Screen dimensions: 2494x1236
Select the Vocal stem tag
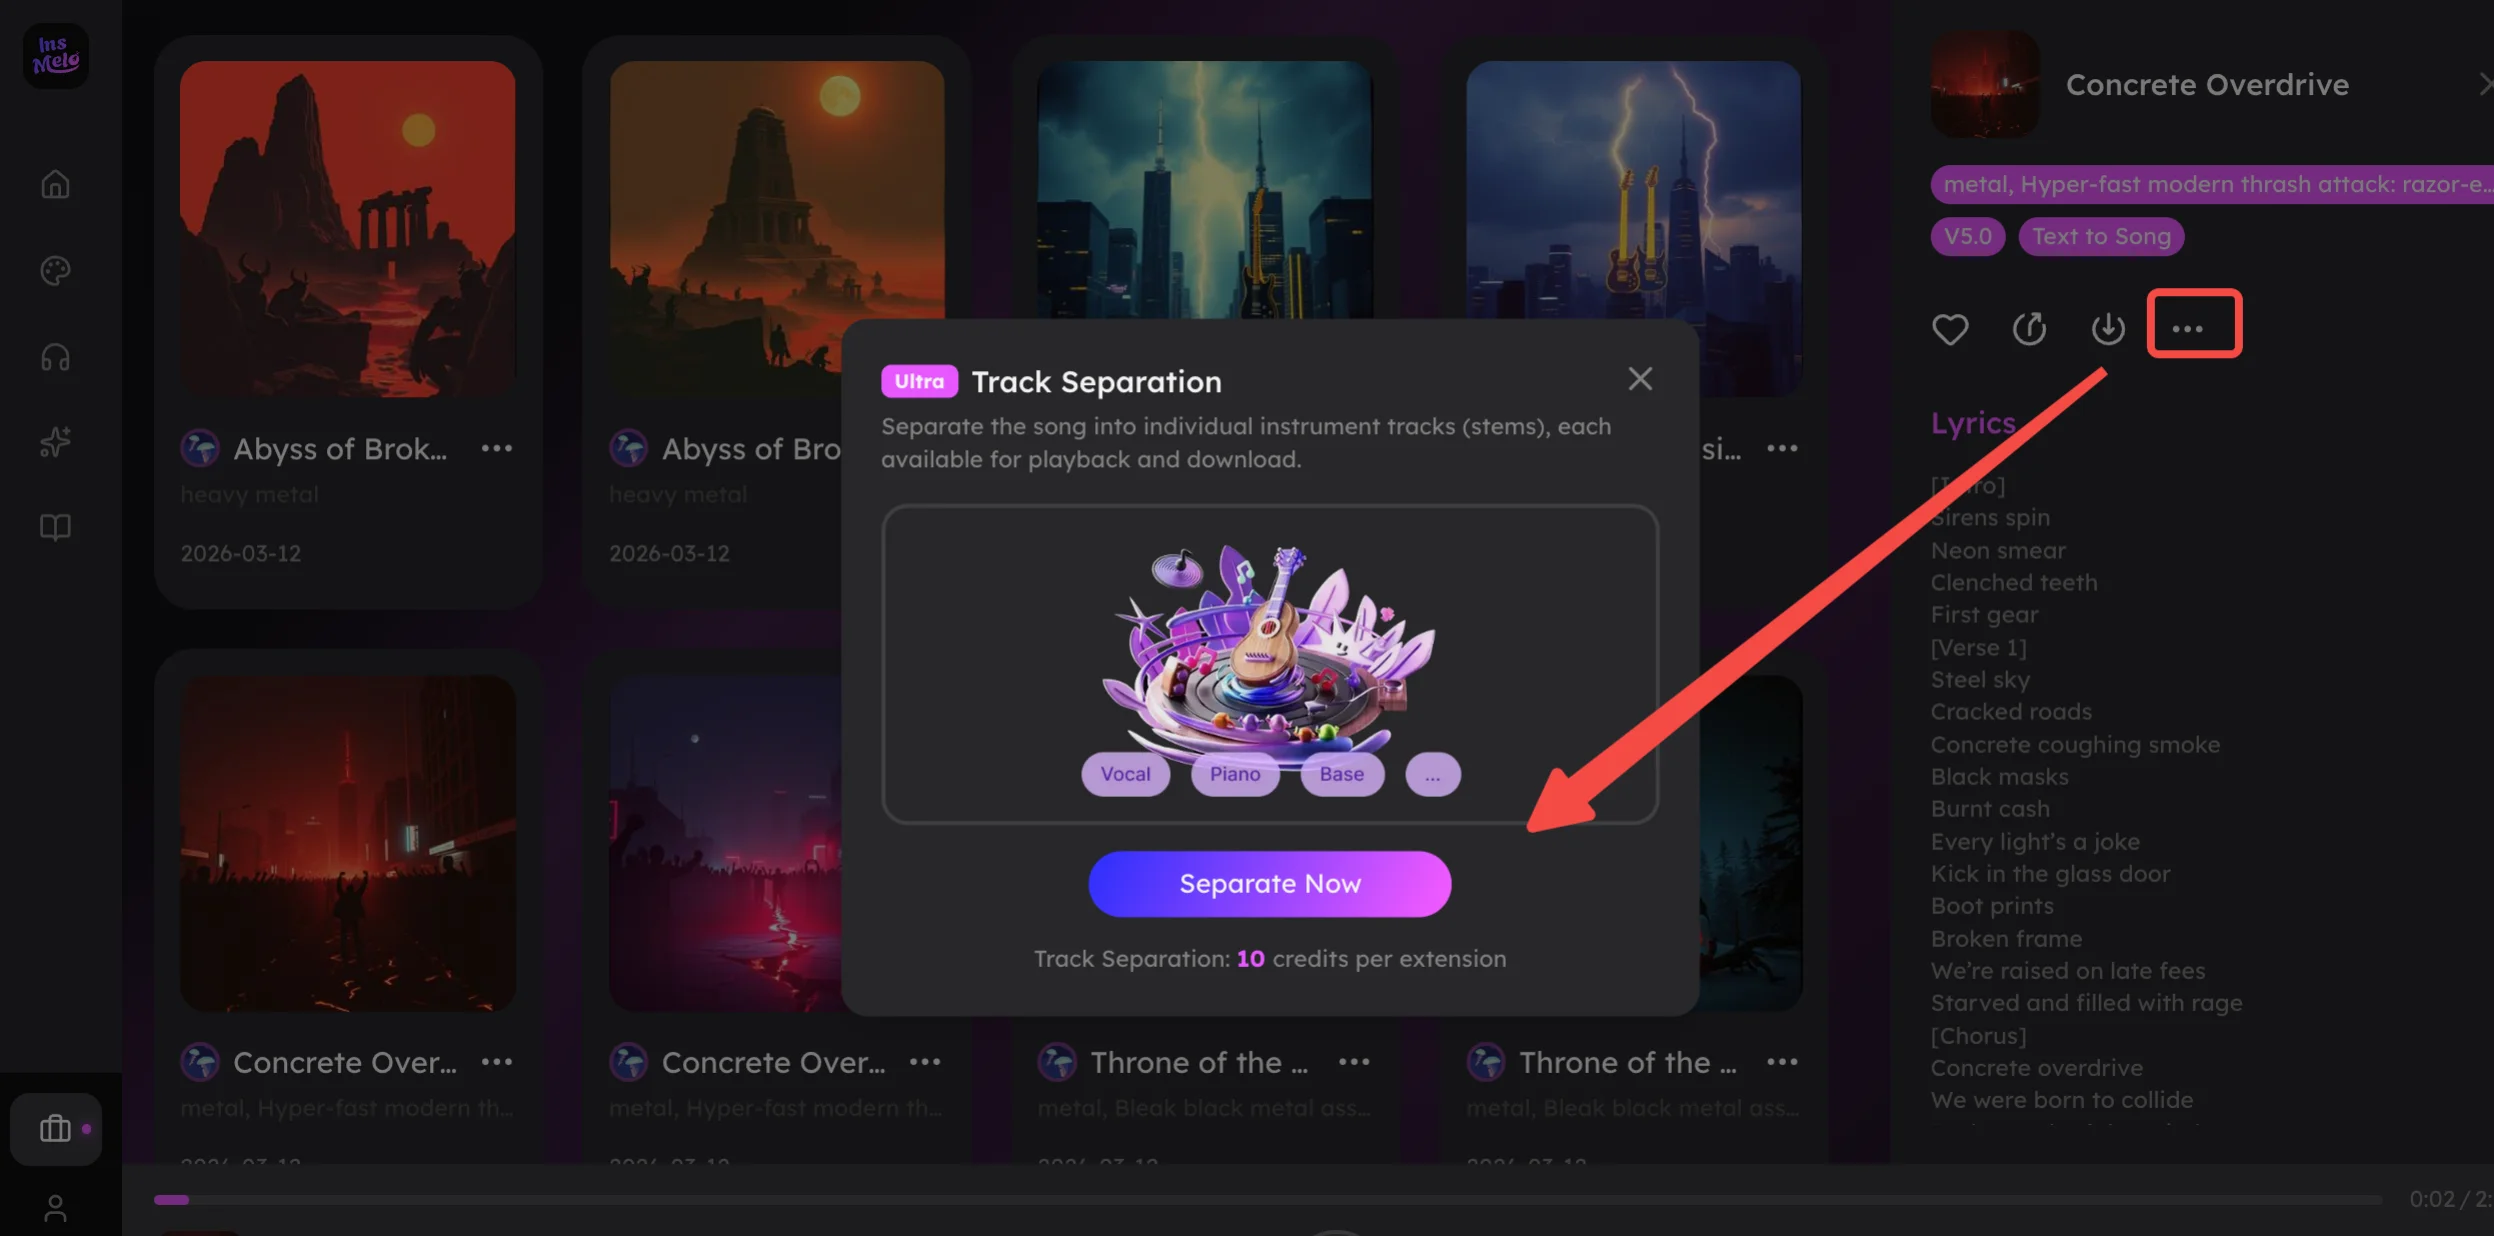[1125, 774]
